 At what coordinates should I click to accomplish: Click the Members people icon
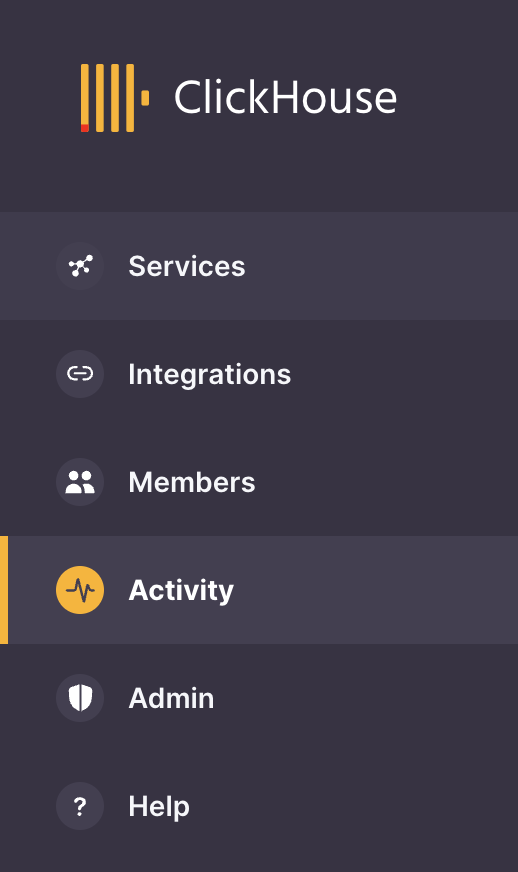pos(80,482)
